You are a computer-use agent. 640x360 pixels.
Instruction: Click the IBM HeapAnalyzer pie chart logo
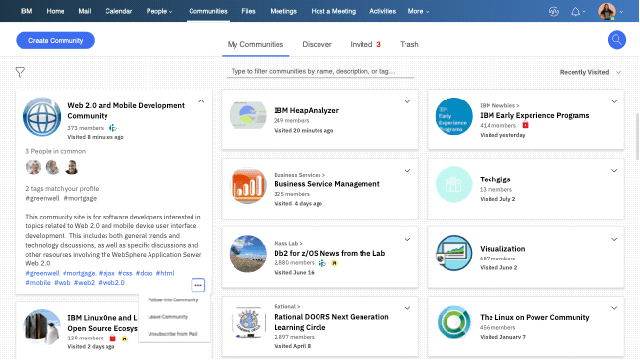248,116
